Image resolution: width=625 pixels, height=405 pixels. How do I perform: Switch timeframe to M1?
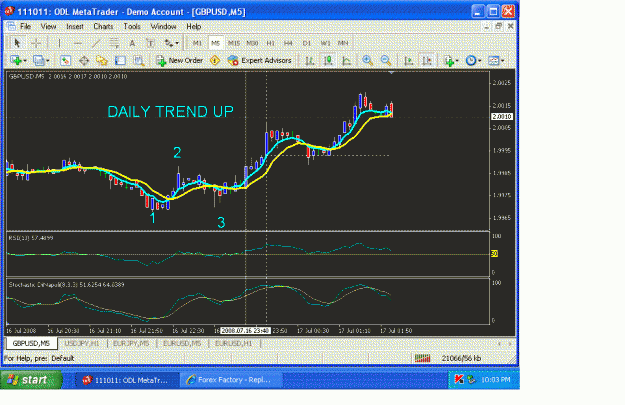click(x=197, y=43)
